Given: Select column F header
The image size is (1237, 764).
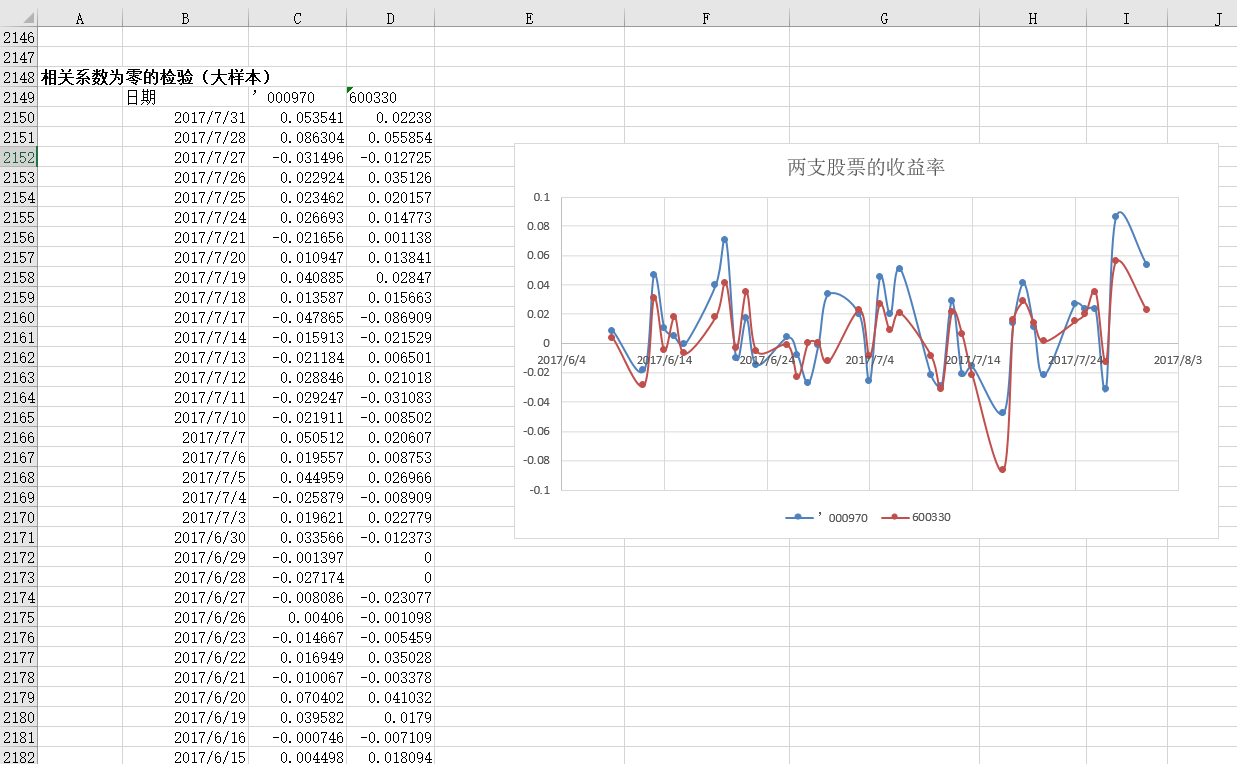Looking at the screenshot, I should click(x=707, y=18).
